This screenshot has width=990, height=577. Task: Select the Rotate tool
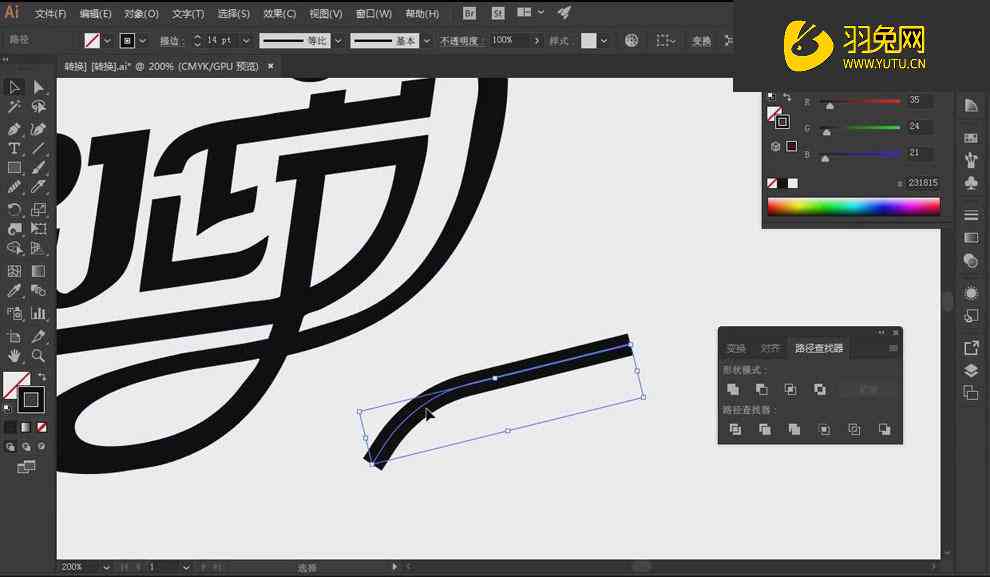(x=14, y=209)
